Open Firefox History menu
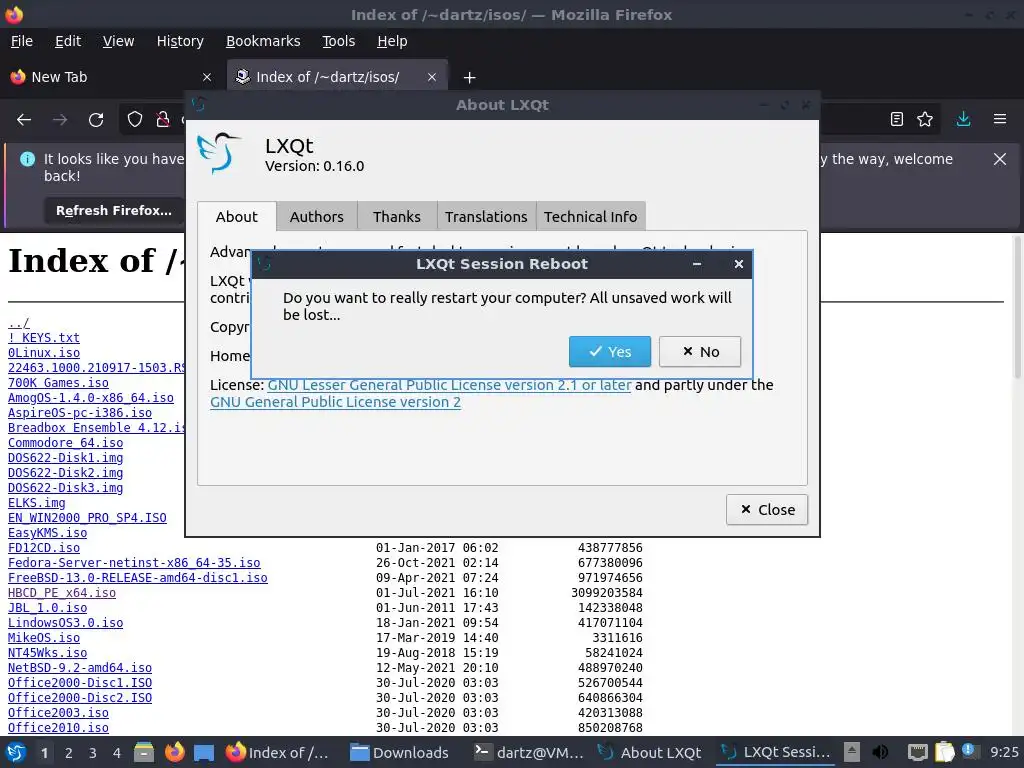 (180, 41)
